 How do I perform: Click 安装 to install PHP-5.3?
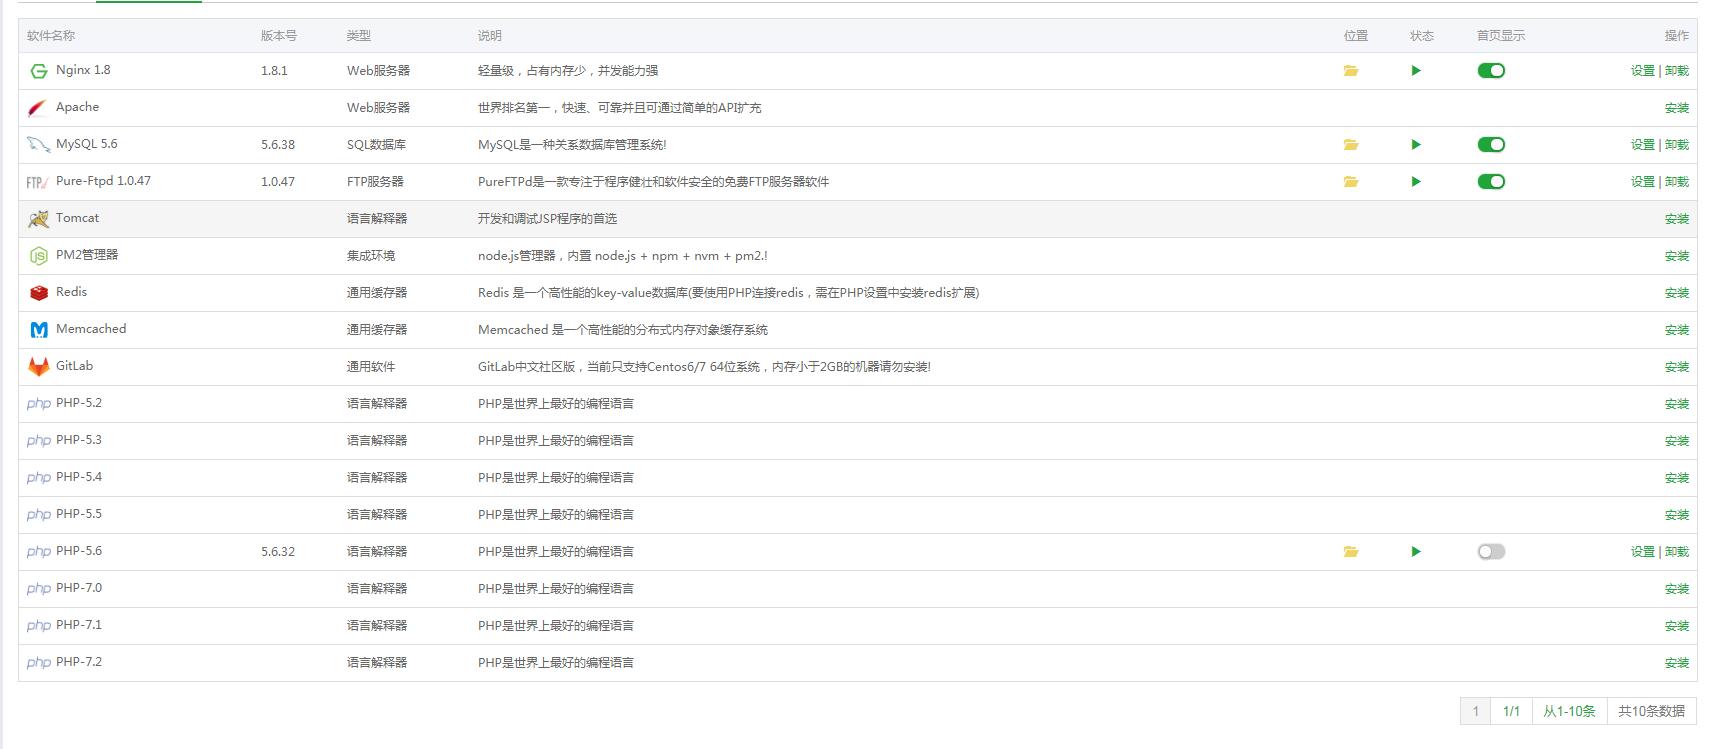[x=1677, y=441]
